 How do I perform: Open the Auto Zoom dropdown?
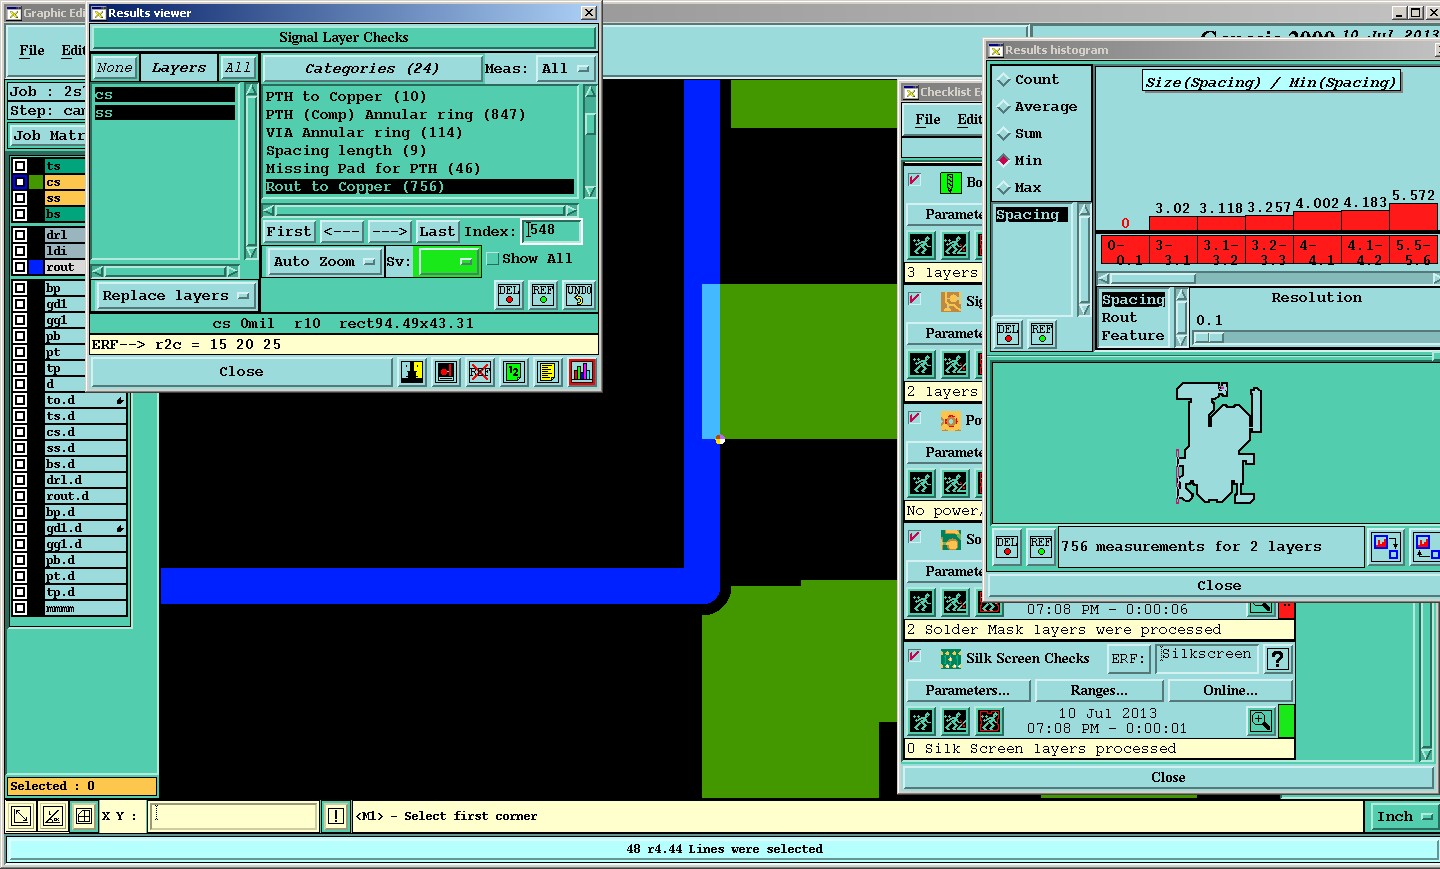(325, 262)
